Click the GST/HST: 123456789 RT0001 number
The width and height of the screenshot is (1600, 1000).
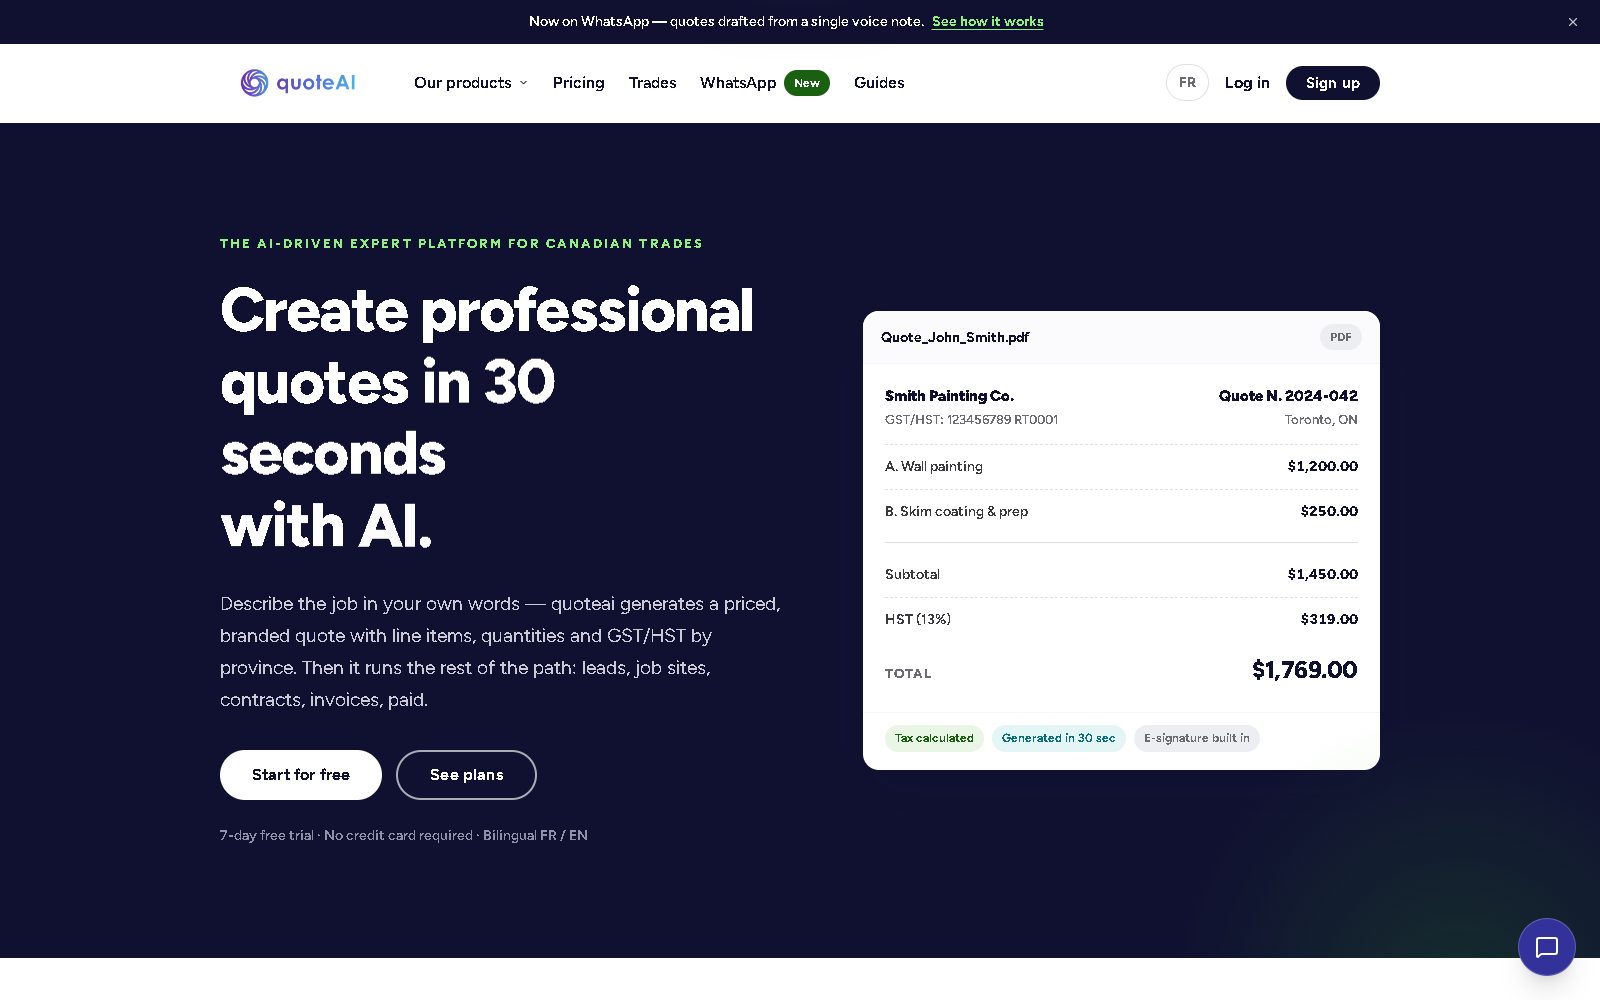(x=971, y=420)
